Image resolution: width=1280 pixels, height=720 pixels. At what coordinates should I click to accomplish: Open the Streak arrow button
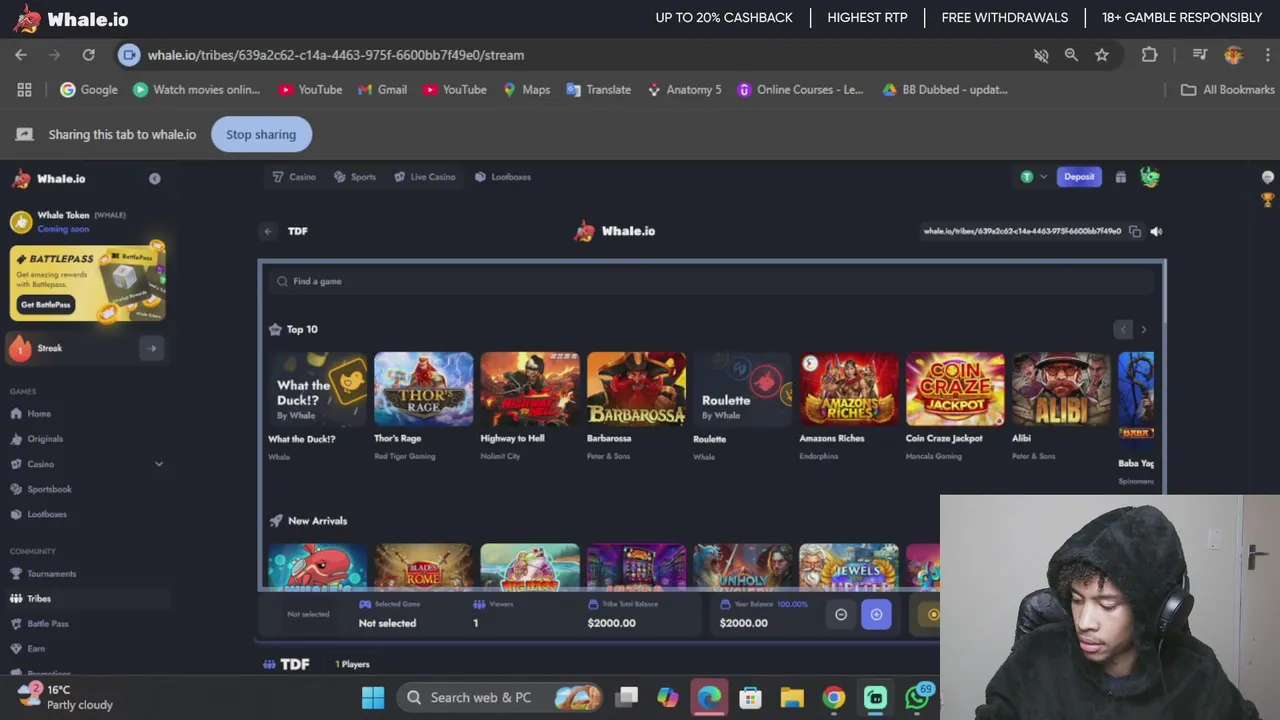tap(152, 348)
